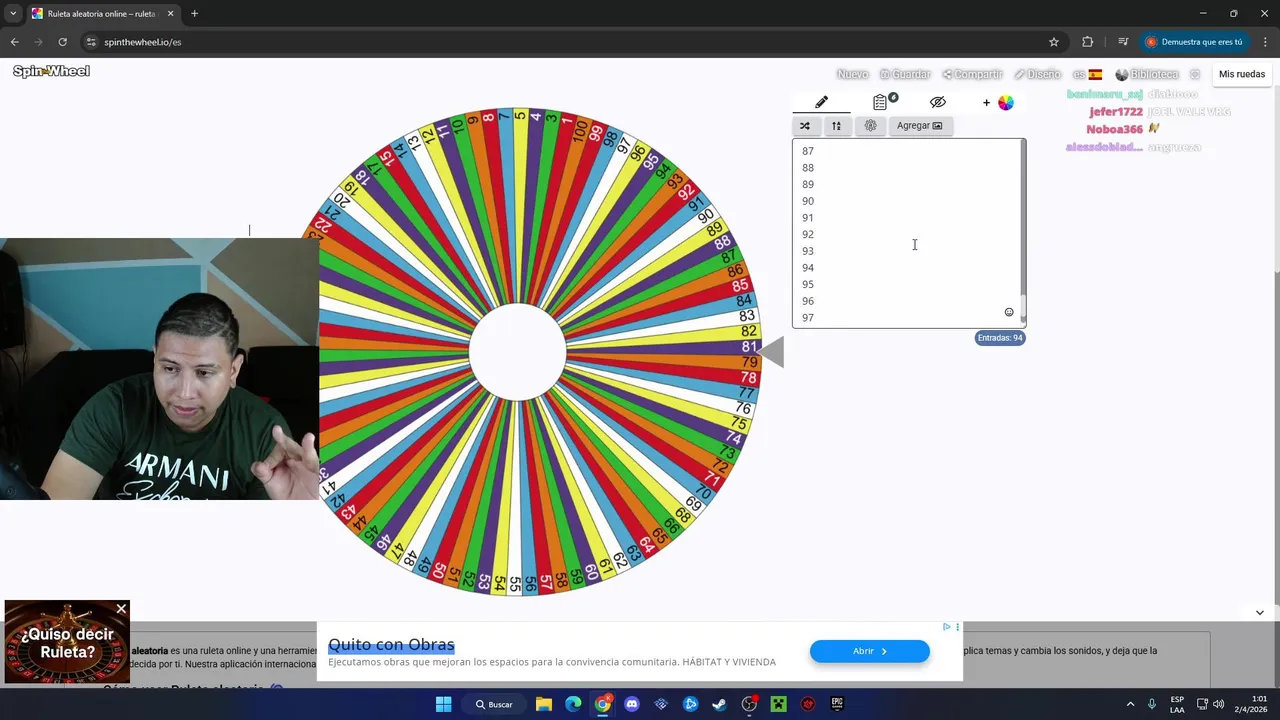1280x720 pixels.
Task: Open the pencil entries editing tab
Action: click(x=821, y=102)
